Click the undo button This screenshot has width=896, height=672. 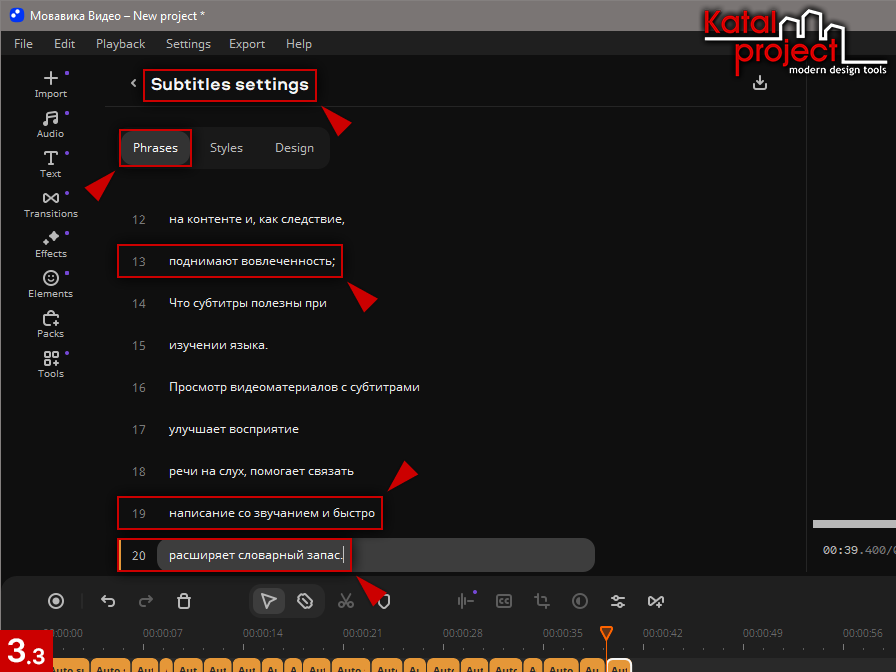108,601
